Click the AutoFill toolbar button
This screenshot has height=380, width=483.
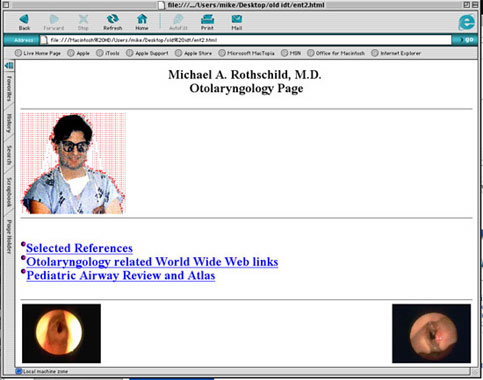point(178,22)
